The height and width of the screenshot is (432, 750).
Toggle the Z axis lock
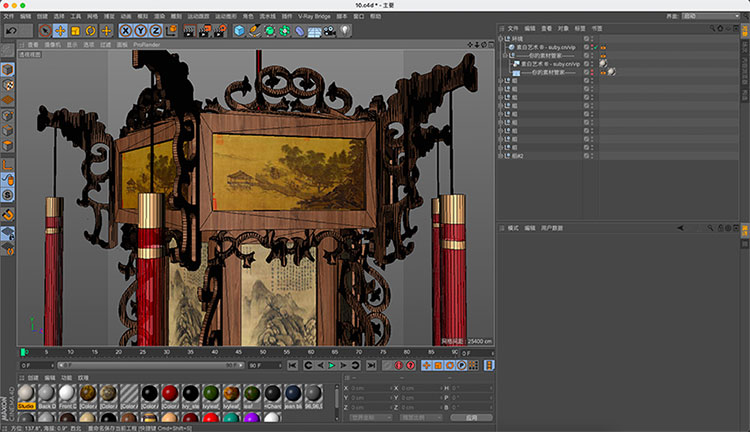point(156,31)
